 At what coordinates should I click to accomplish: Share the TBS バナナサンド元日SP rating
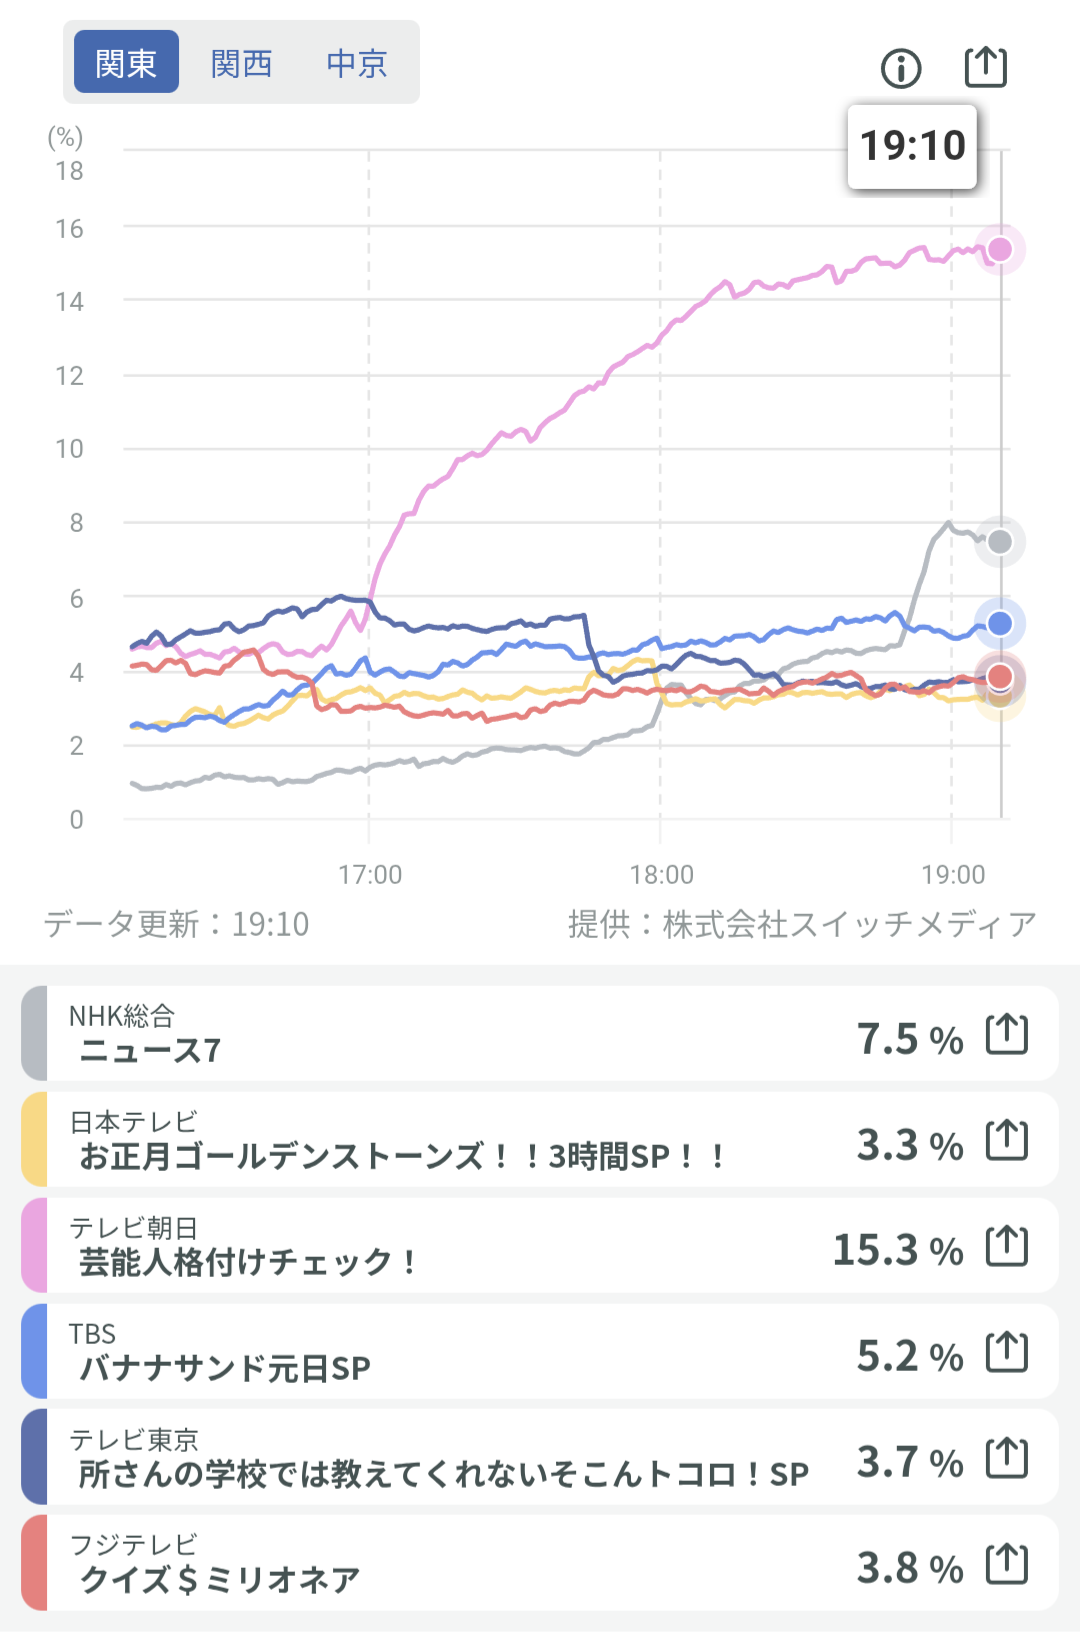(1006, 1352)
